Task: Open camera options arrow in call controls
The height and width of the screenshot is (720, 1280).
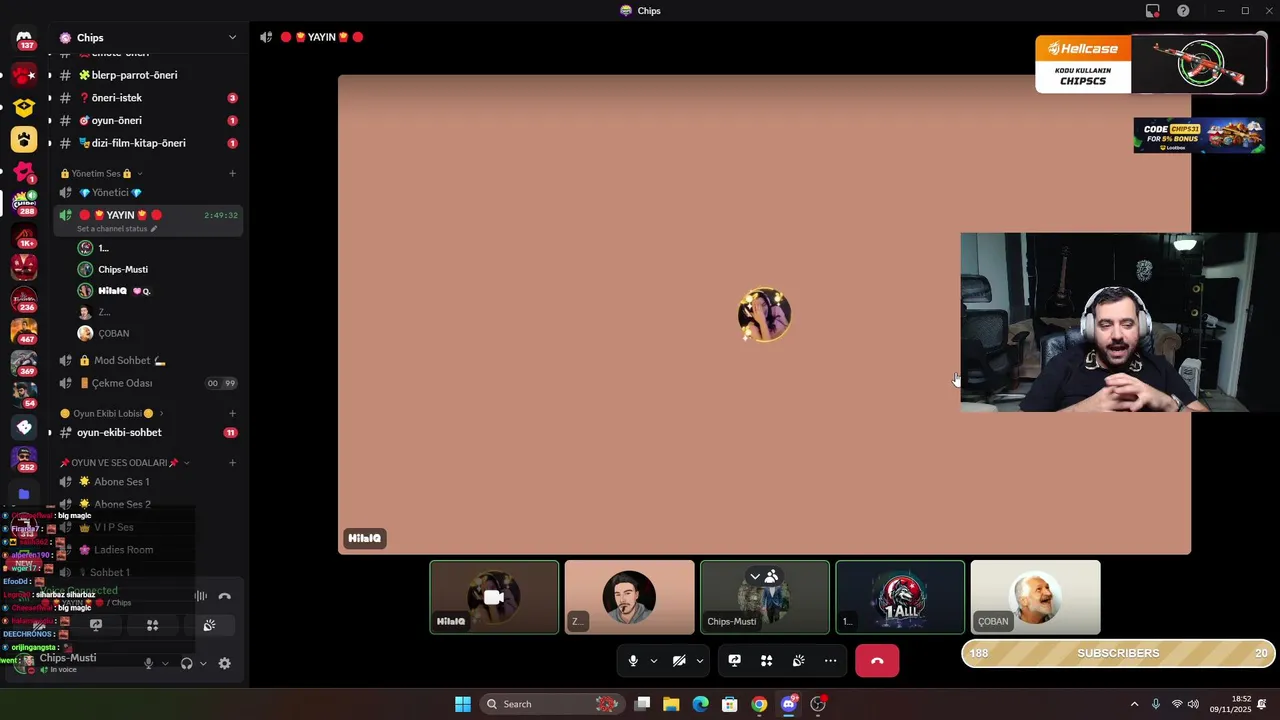Action: click(700, 661)
